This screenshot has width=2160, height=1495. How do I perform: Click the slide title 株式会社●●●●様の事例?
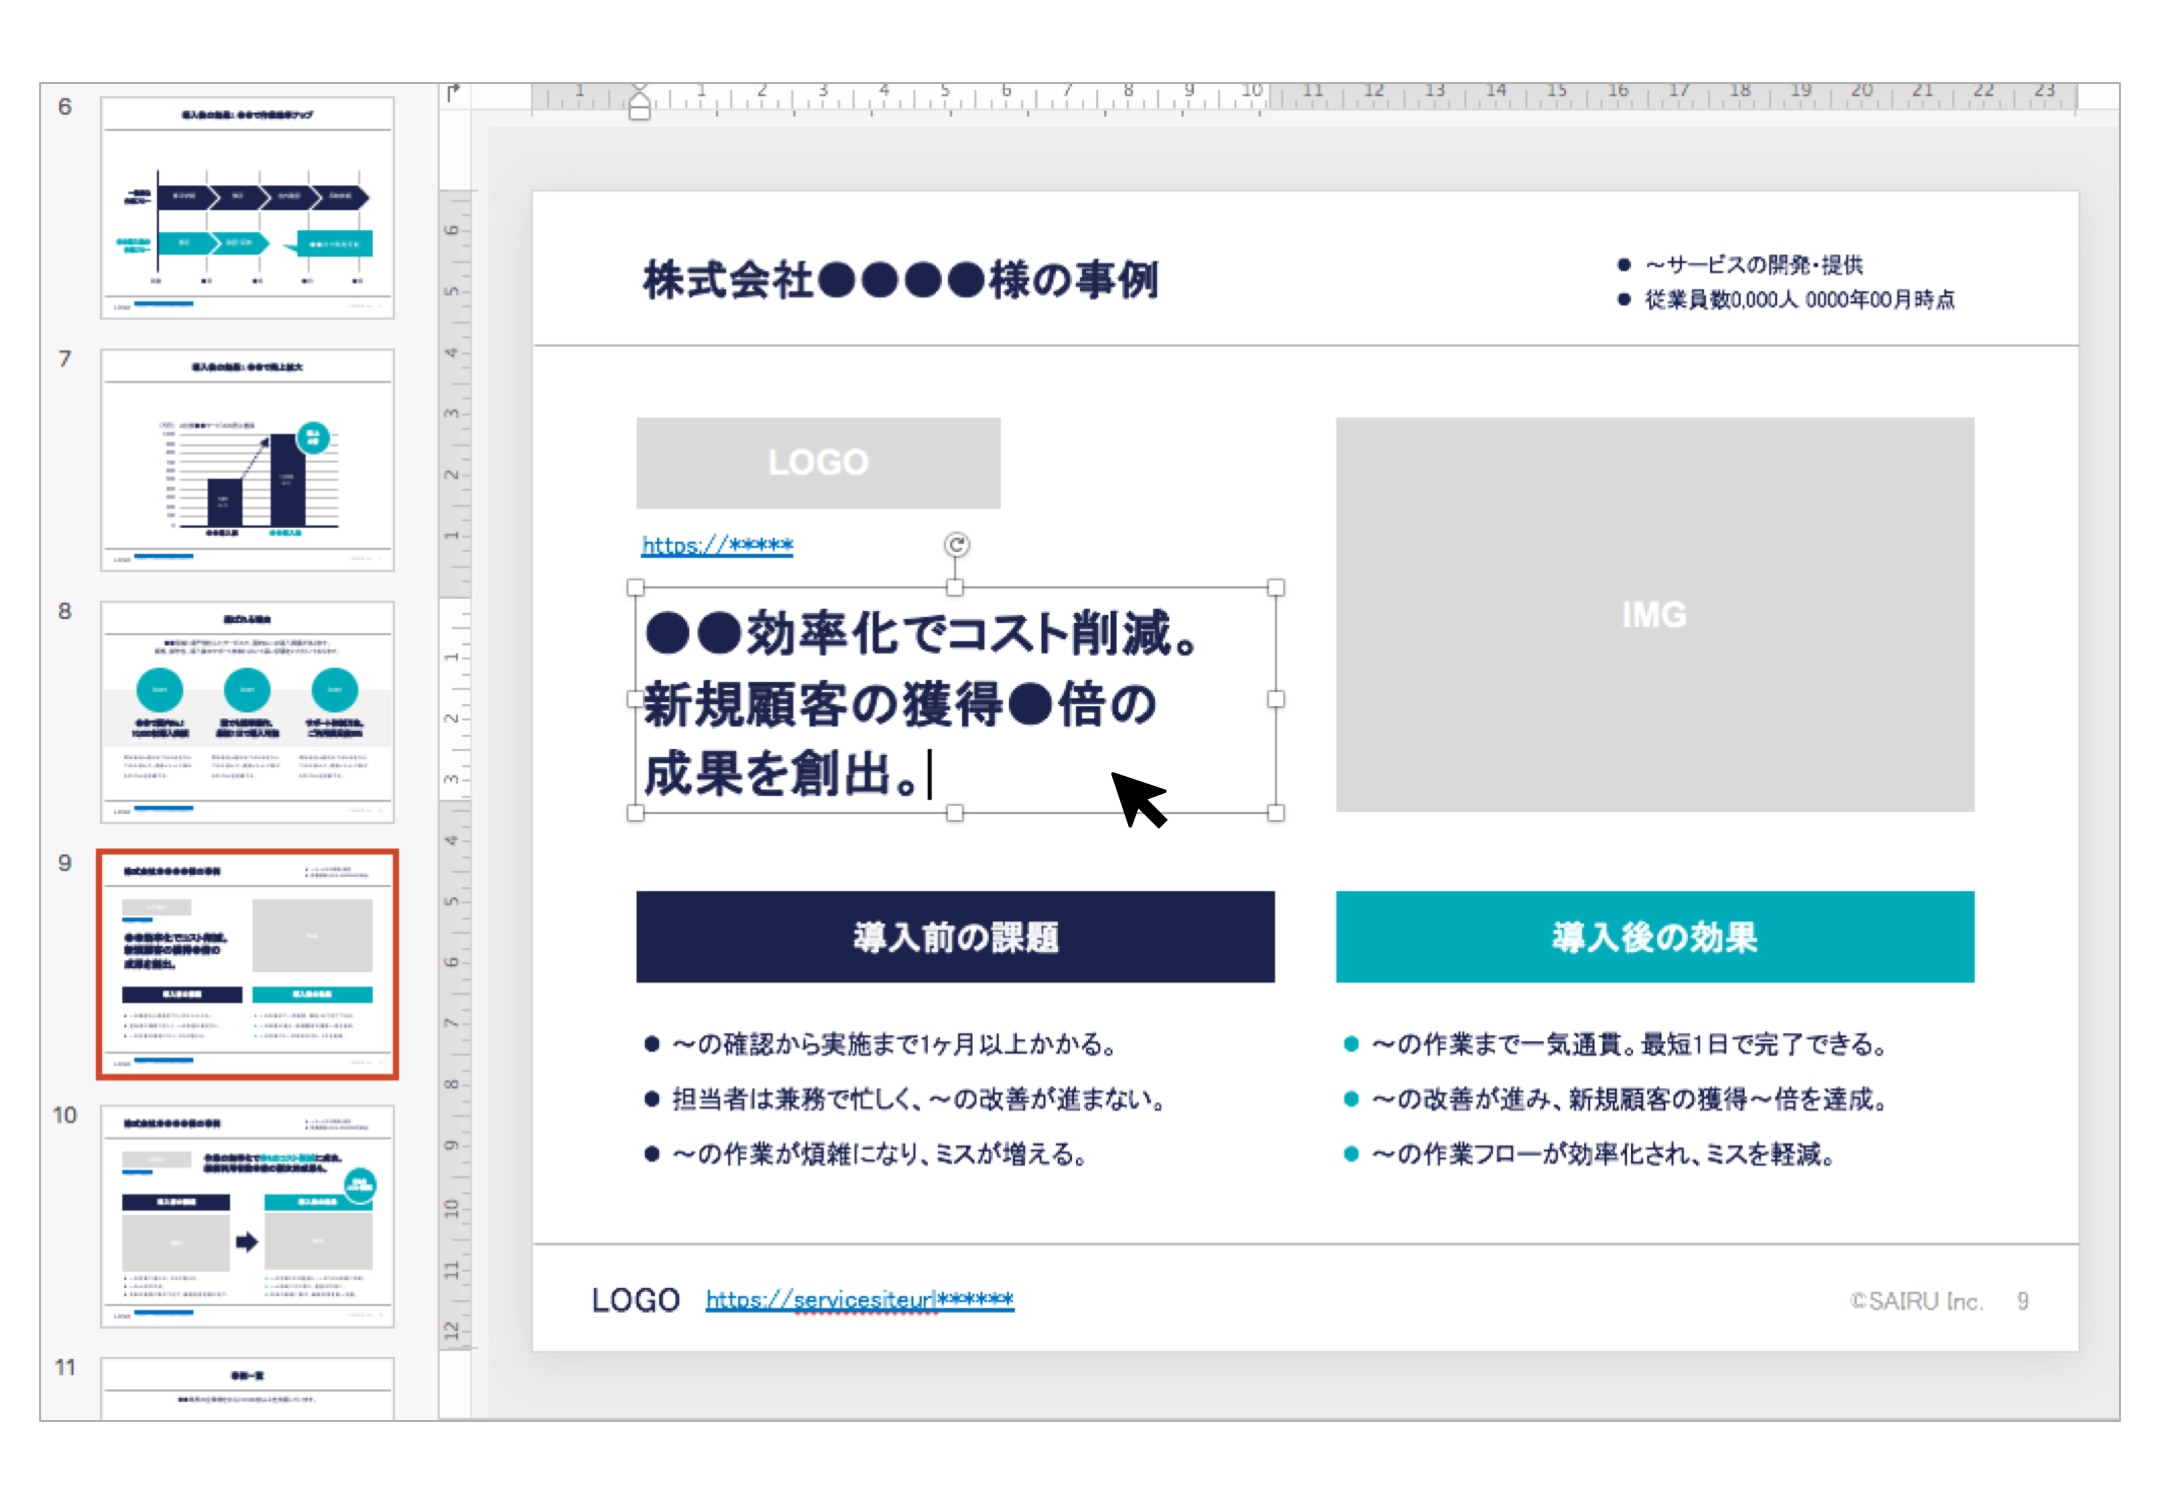coord(900,280)
